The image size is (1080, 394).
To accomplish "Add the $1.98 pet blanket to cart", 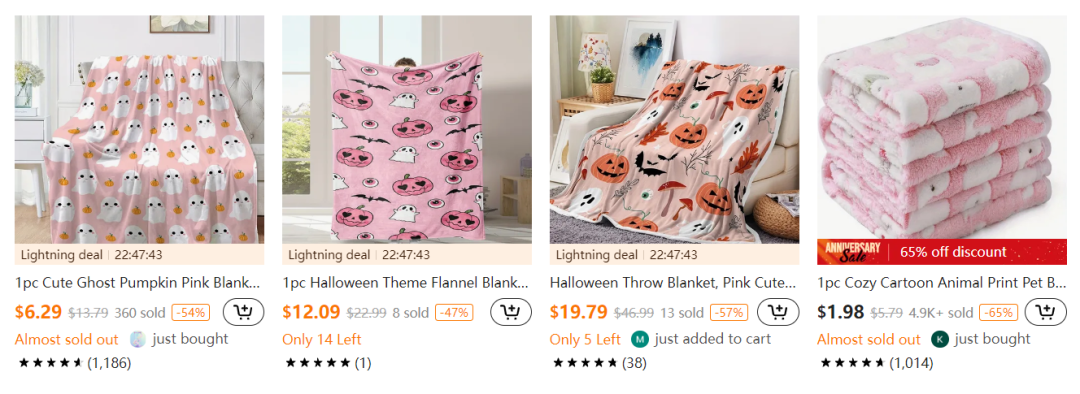I will [x=1045, y=312].
